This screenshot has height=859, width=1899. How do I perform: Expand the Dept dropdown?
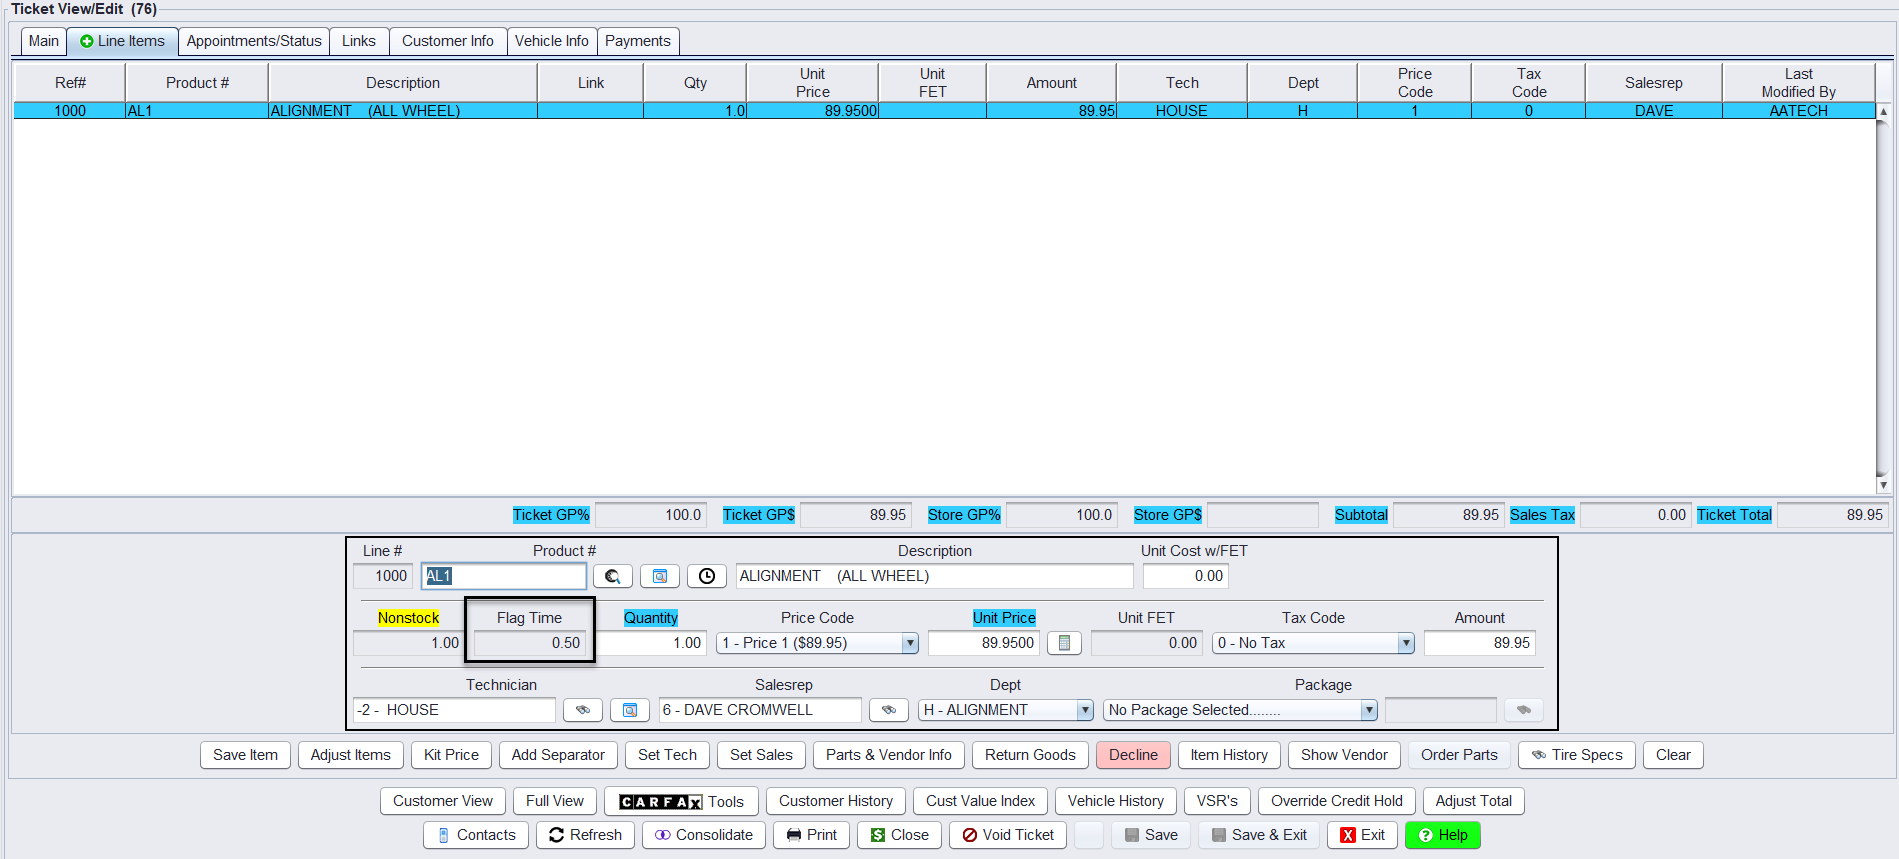[x=1084, y=710]
